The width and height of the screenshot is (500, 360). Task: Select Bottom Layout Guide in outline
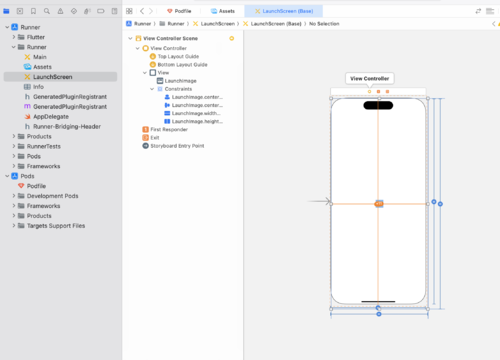(183, 65)
